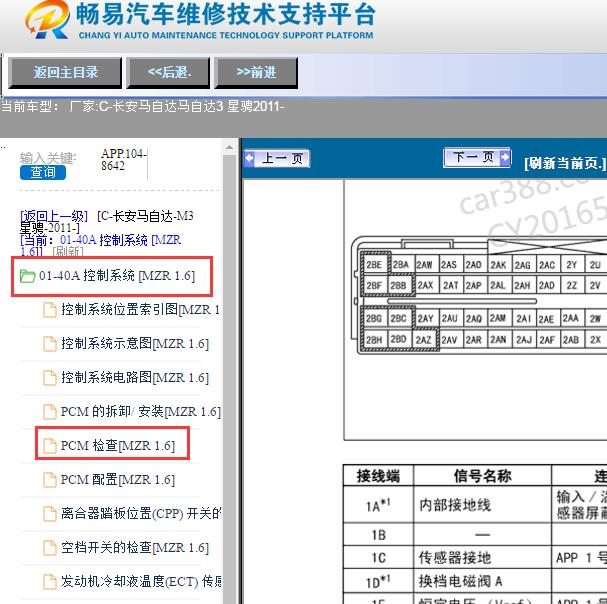The height and width of the screenshot is (604, 607).
Task: Click the left arrow icon on 上一页
Action: [250, 158]
